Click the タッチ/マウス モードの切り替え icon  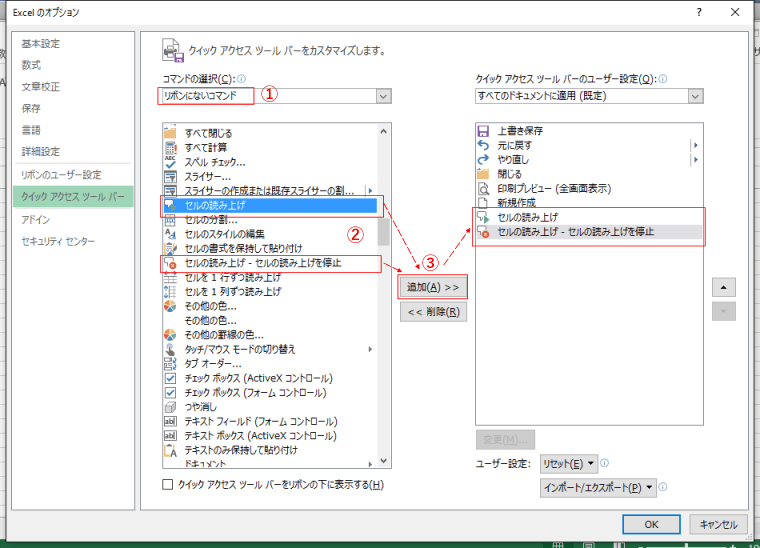pyautogui.click(x=170, y=349)
